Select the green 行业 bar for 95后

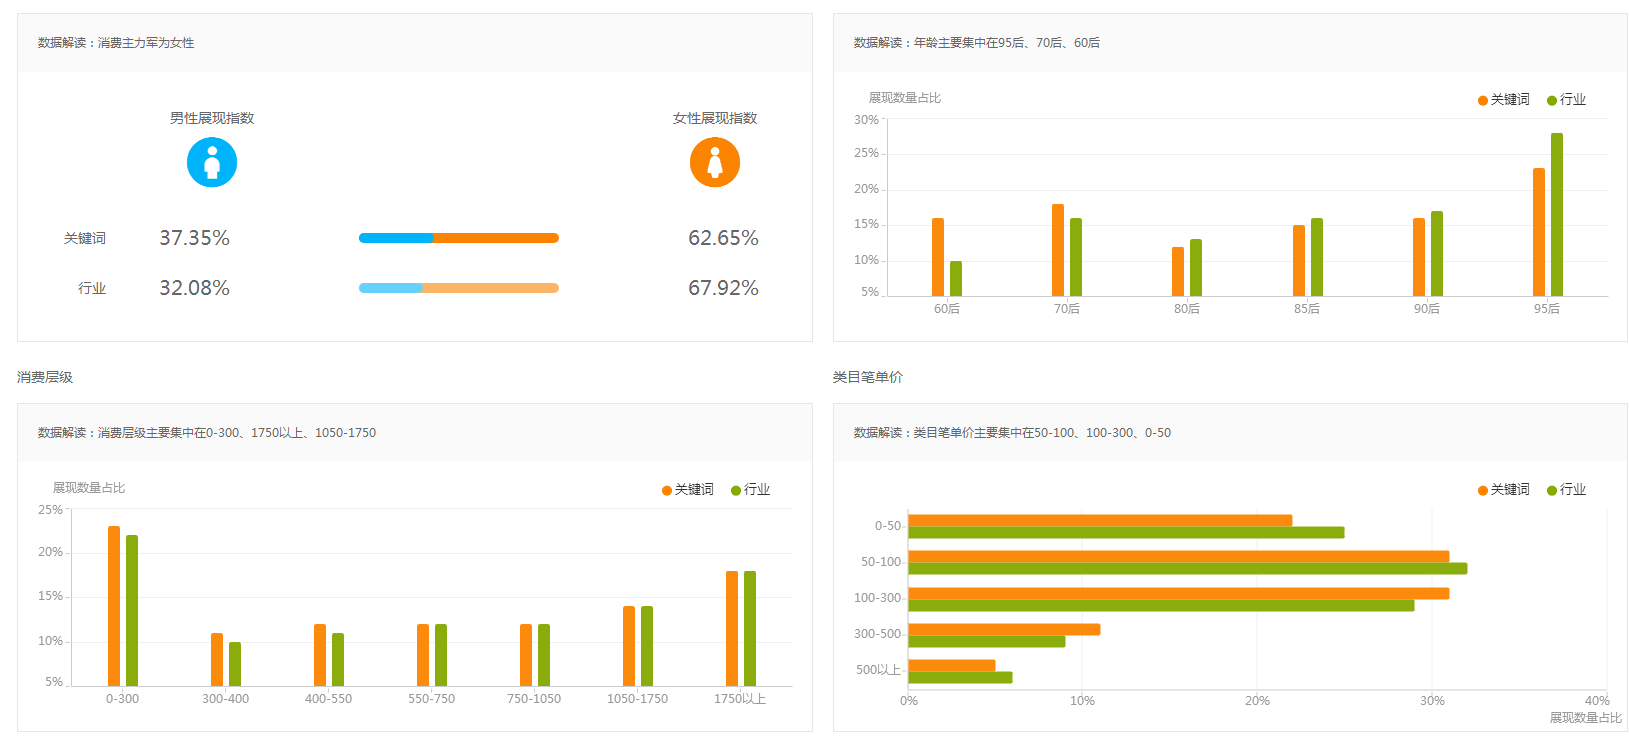1557,215
